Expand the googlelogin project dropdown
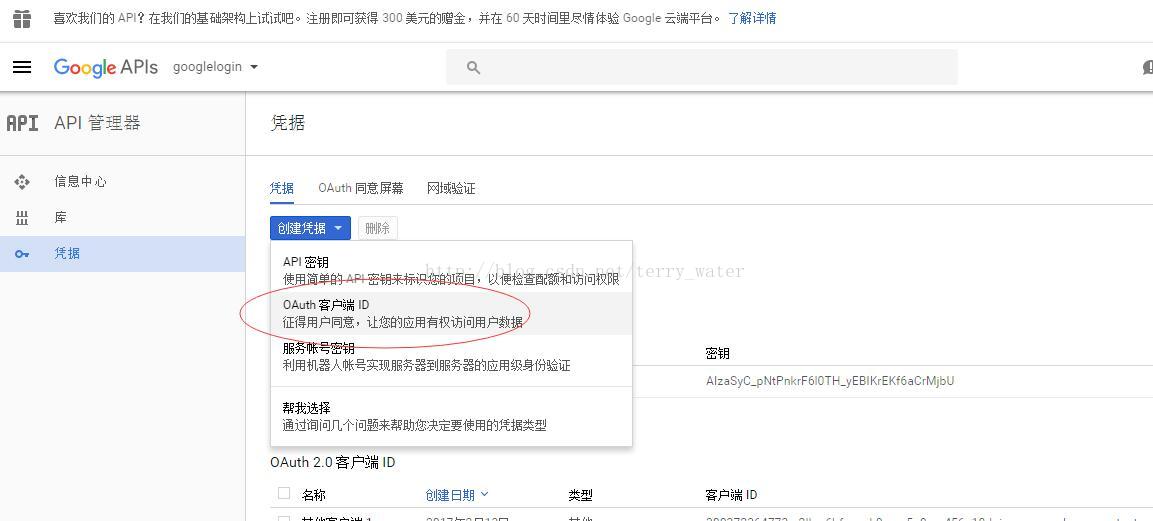Viewport: 1153px width, 521px height. pyautogui.click(x=215, y=67)
